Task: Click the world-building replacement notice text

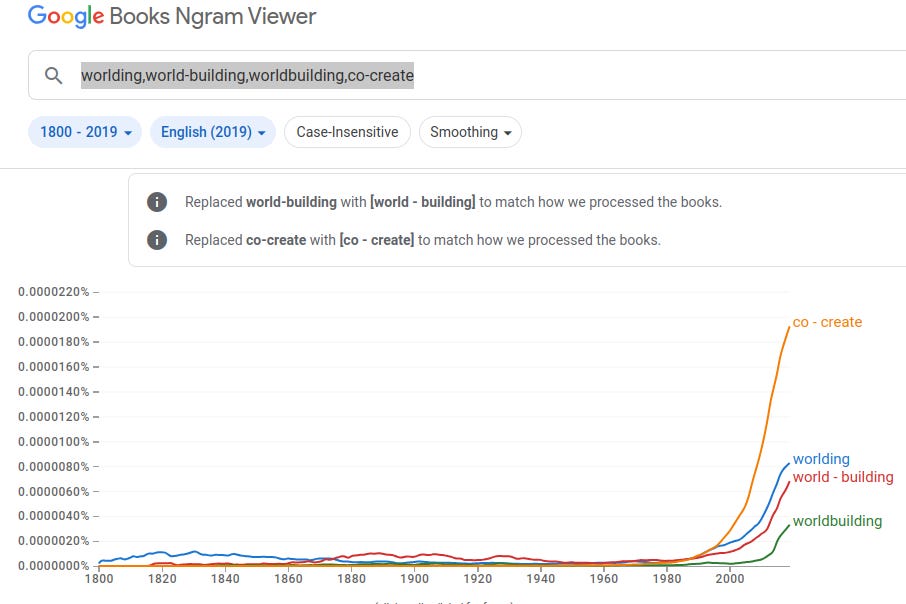Action: click(x=453, y=202)
